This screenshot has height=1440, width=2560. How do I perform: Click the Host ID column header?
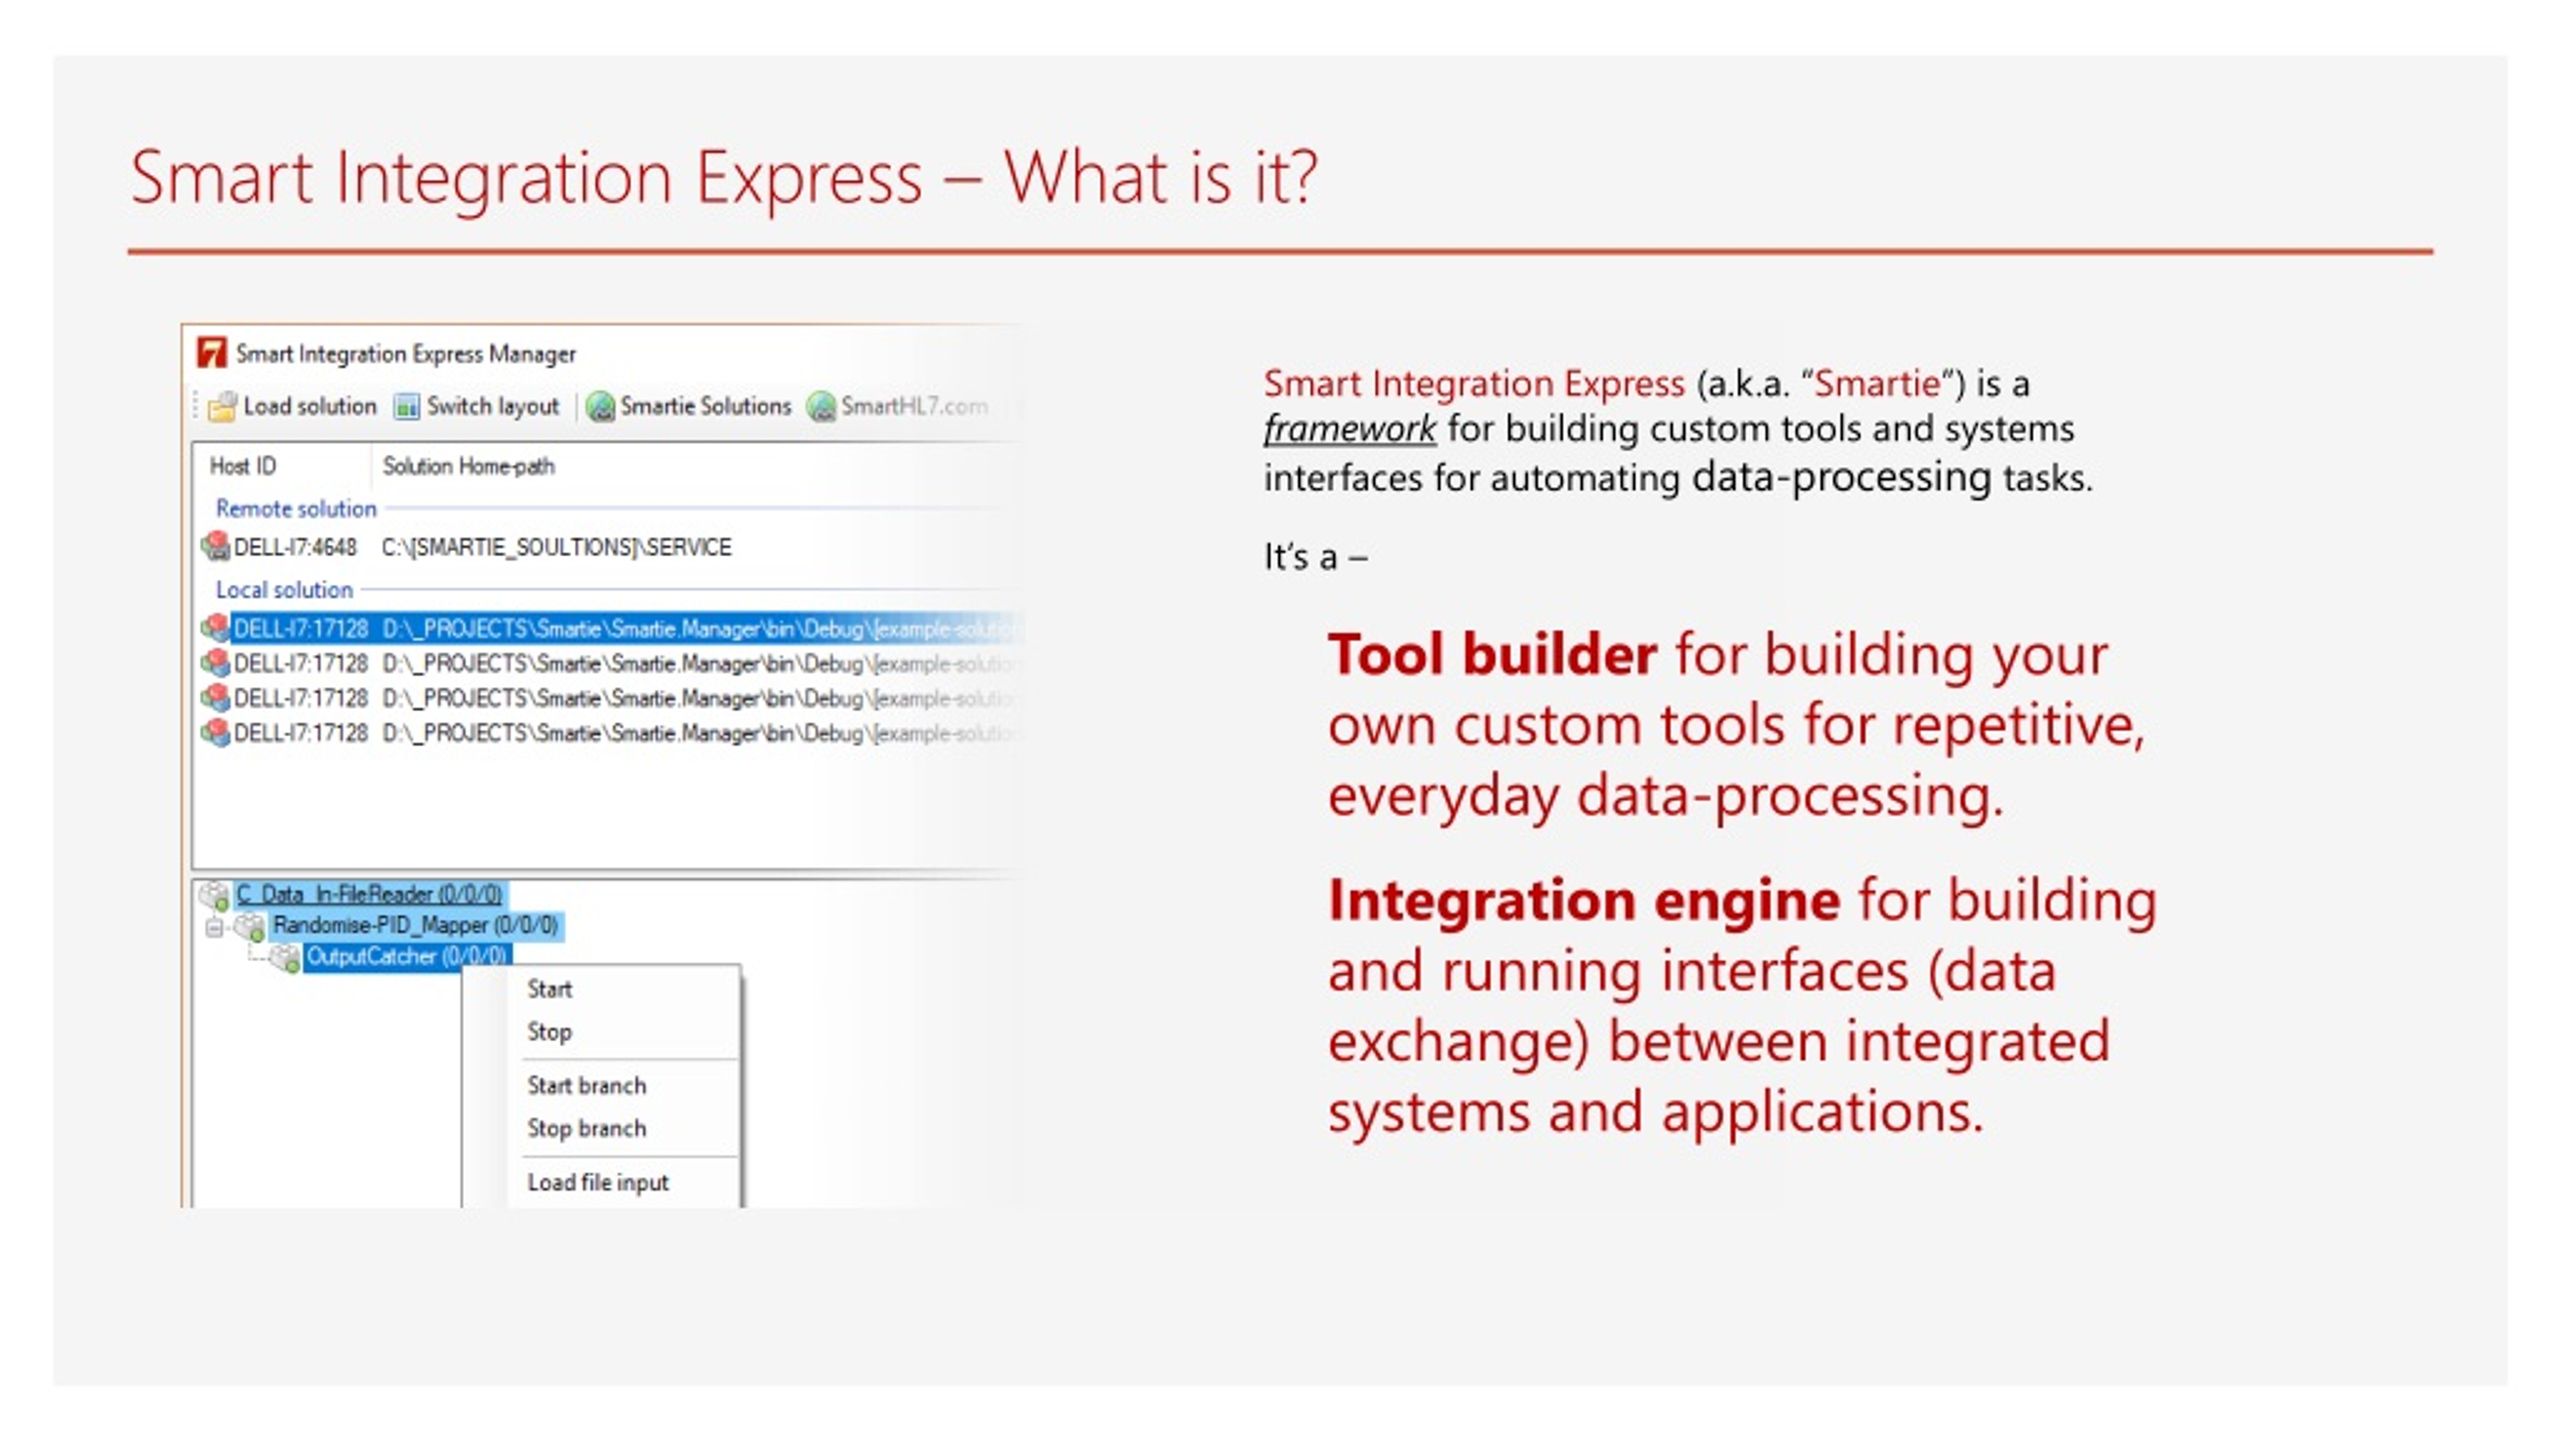(243, 466)
